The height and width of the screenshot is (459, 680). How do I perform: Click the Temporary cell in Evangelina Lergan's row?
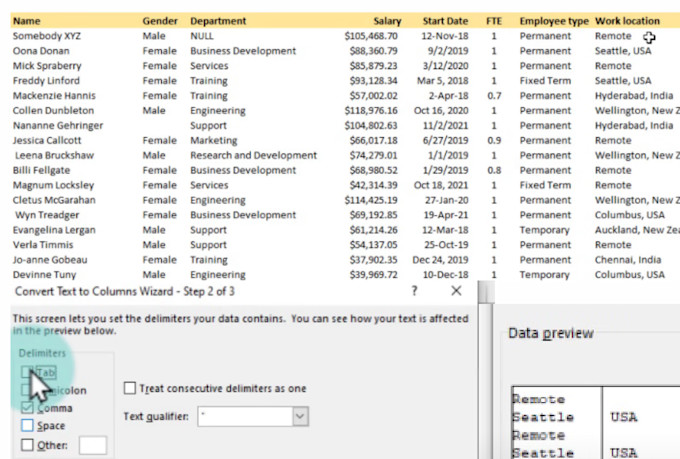pos(545,230)
